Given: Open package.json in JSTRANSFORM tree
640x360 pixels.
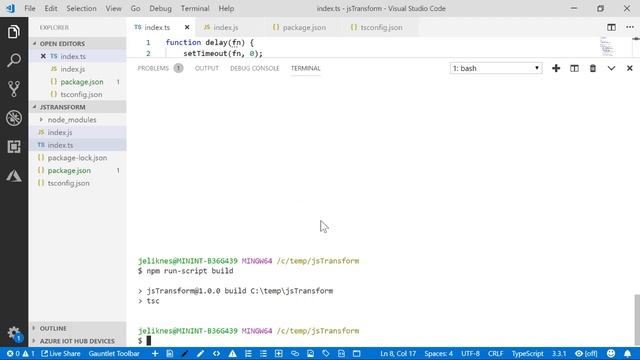Looking at the screenshot, I should 78,170.
